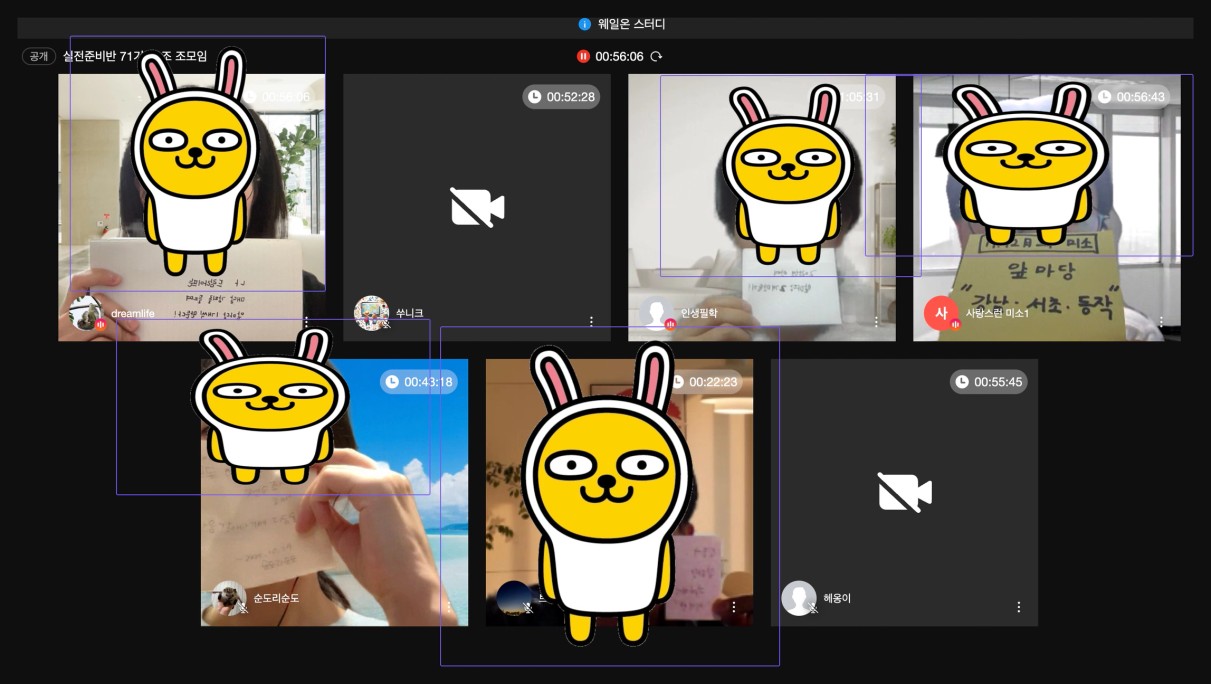This screenshot has width=1211, height=684.
Task: Click the dark avatar on the 00:22:23 tile
Action: 514,598
